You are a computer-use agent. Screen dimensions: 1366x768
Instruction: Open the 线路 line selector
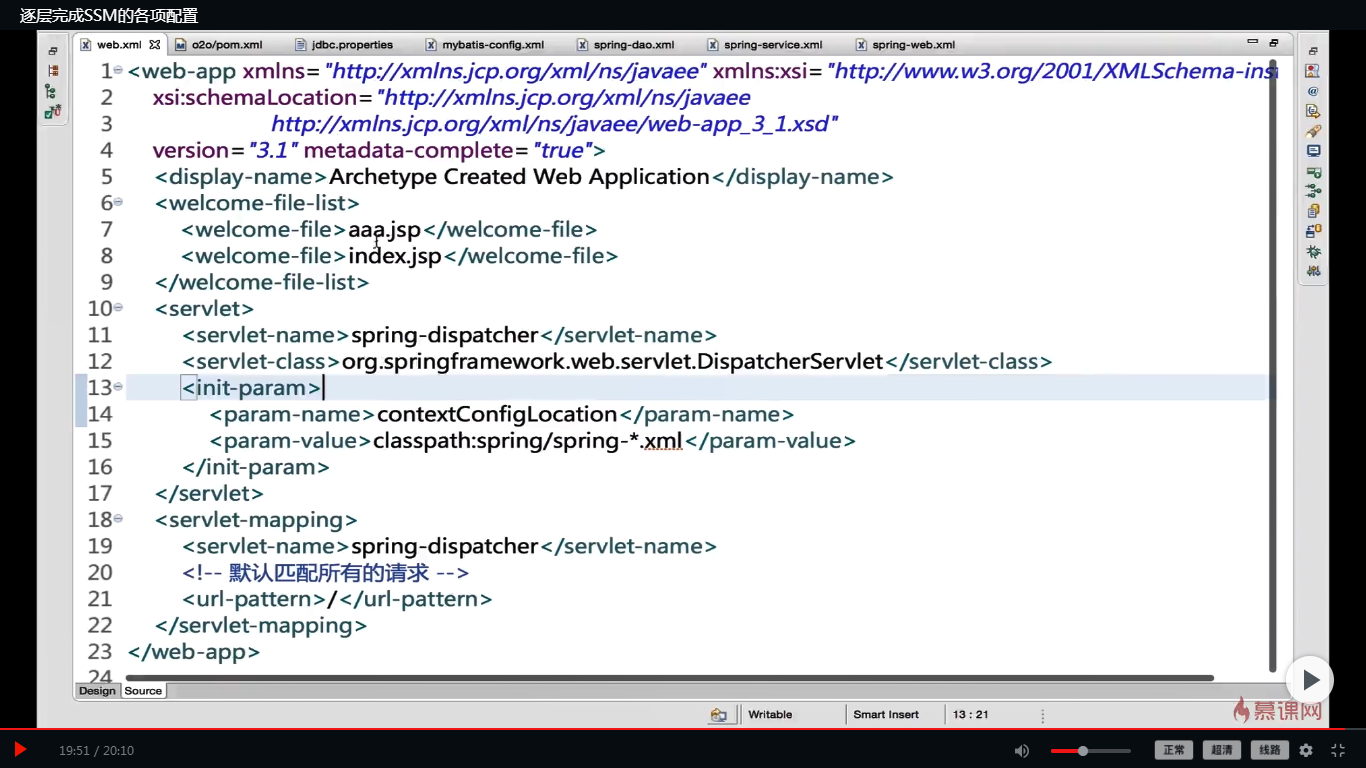(1269, 750)
